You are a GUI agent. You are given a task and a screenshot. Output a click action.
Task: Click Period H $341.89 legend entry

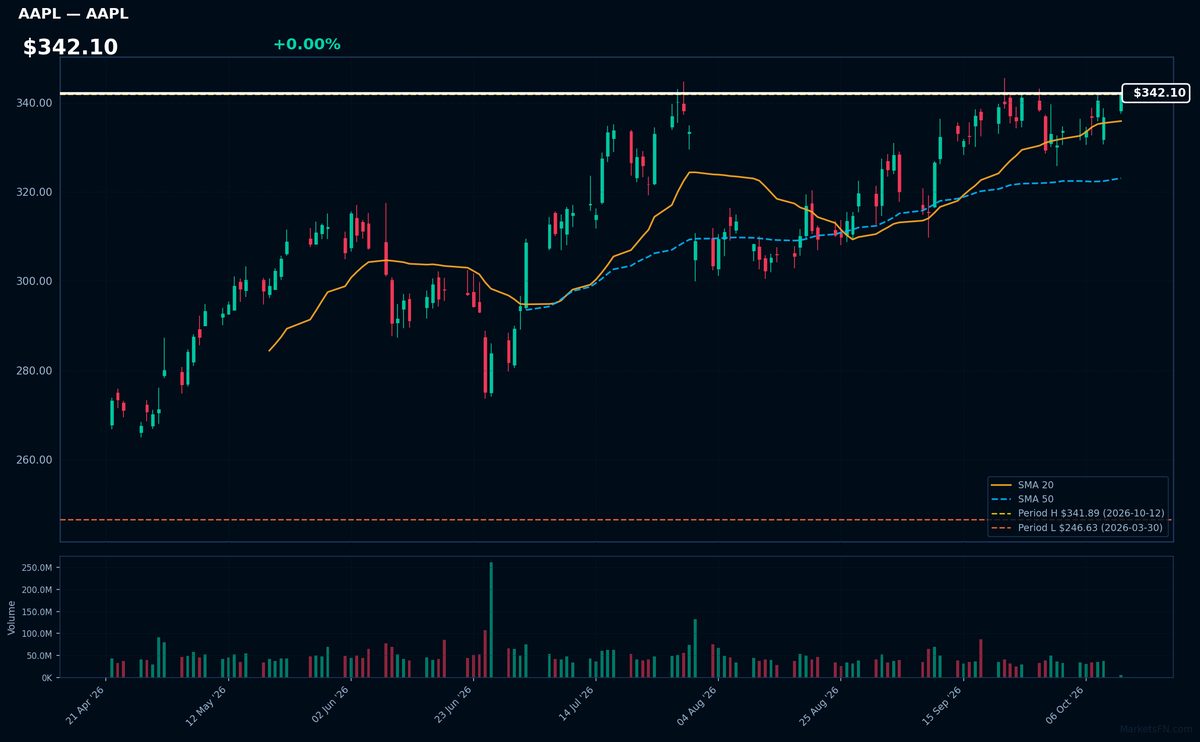(1077, 513)
